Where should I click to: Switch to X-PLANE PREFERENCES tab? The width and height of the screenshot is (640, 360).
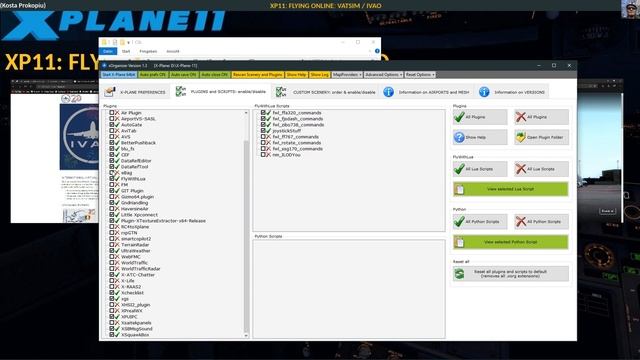(136, 92)
